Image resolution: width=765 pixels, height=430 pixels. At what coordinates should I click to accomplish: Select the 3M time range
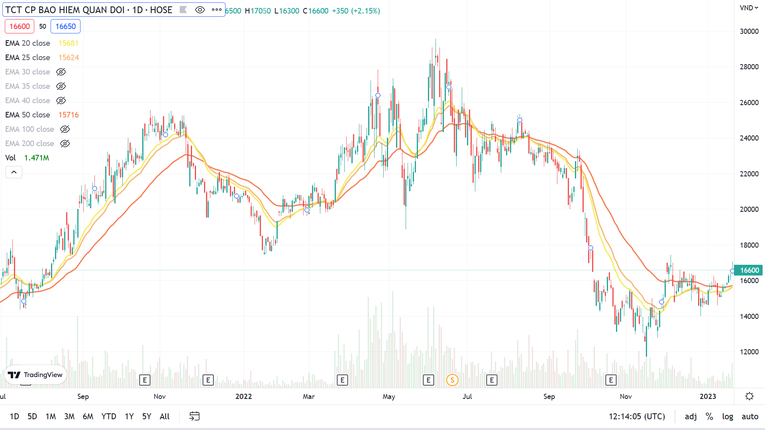69,416
